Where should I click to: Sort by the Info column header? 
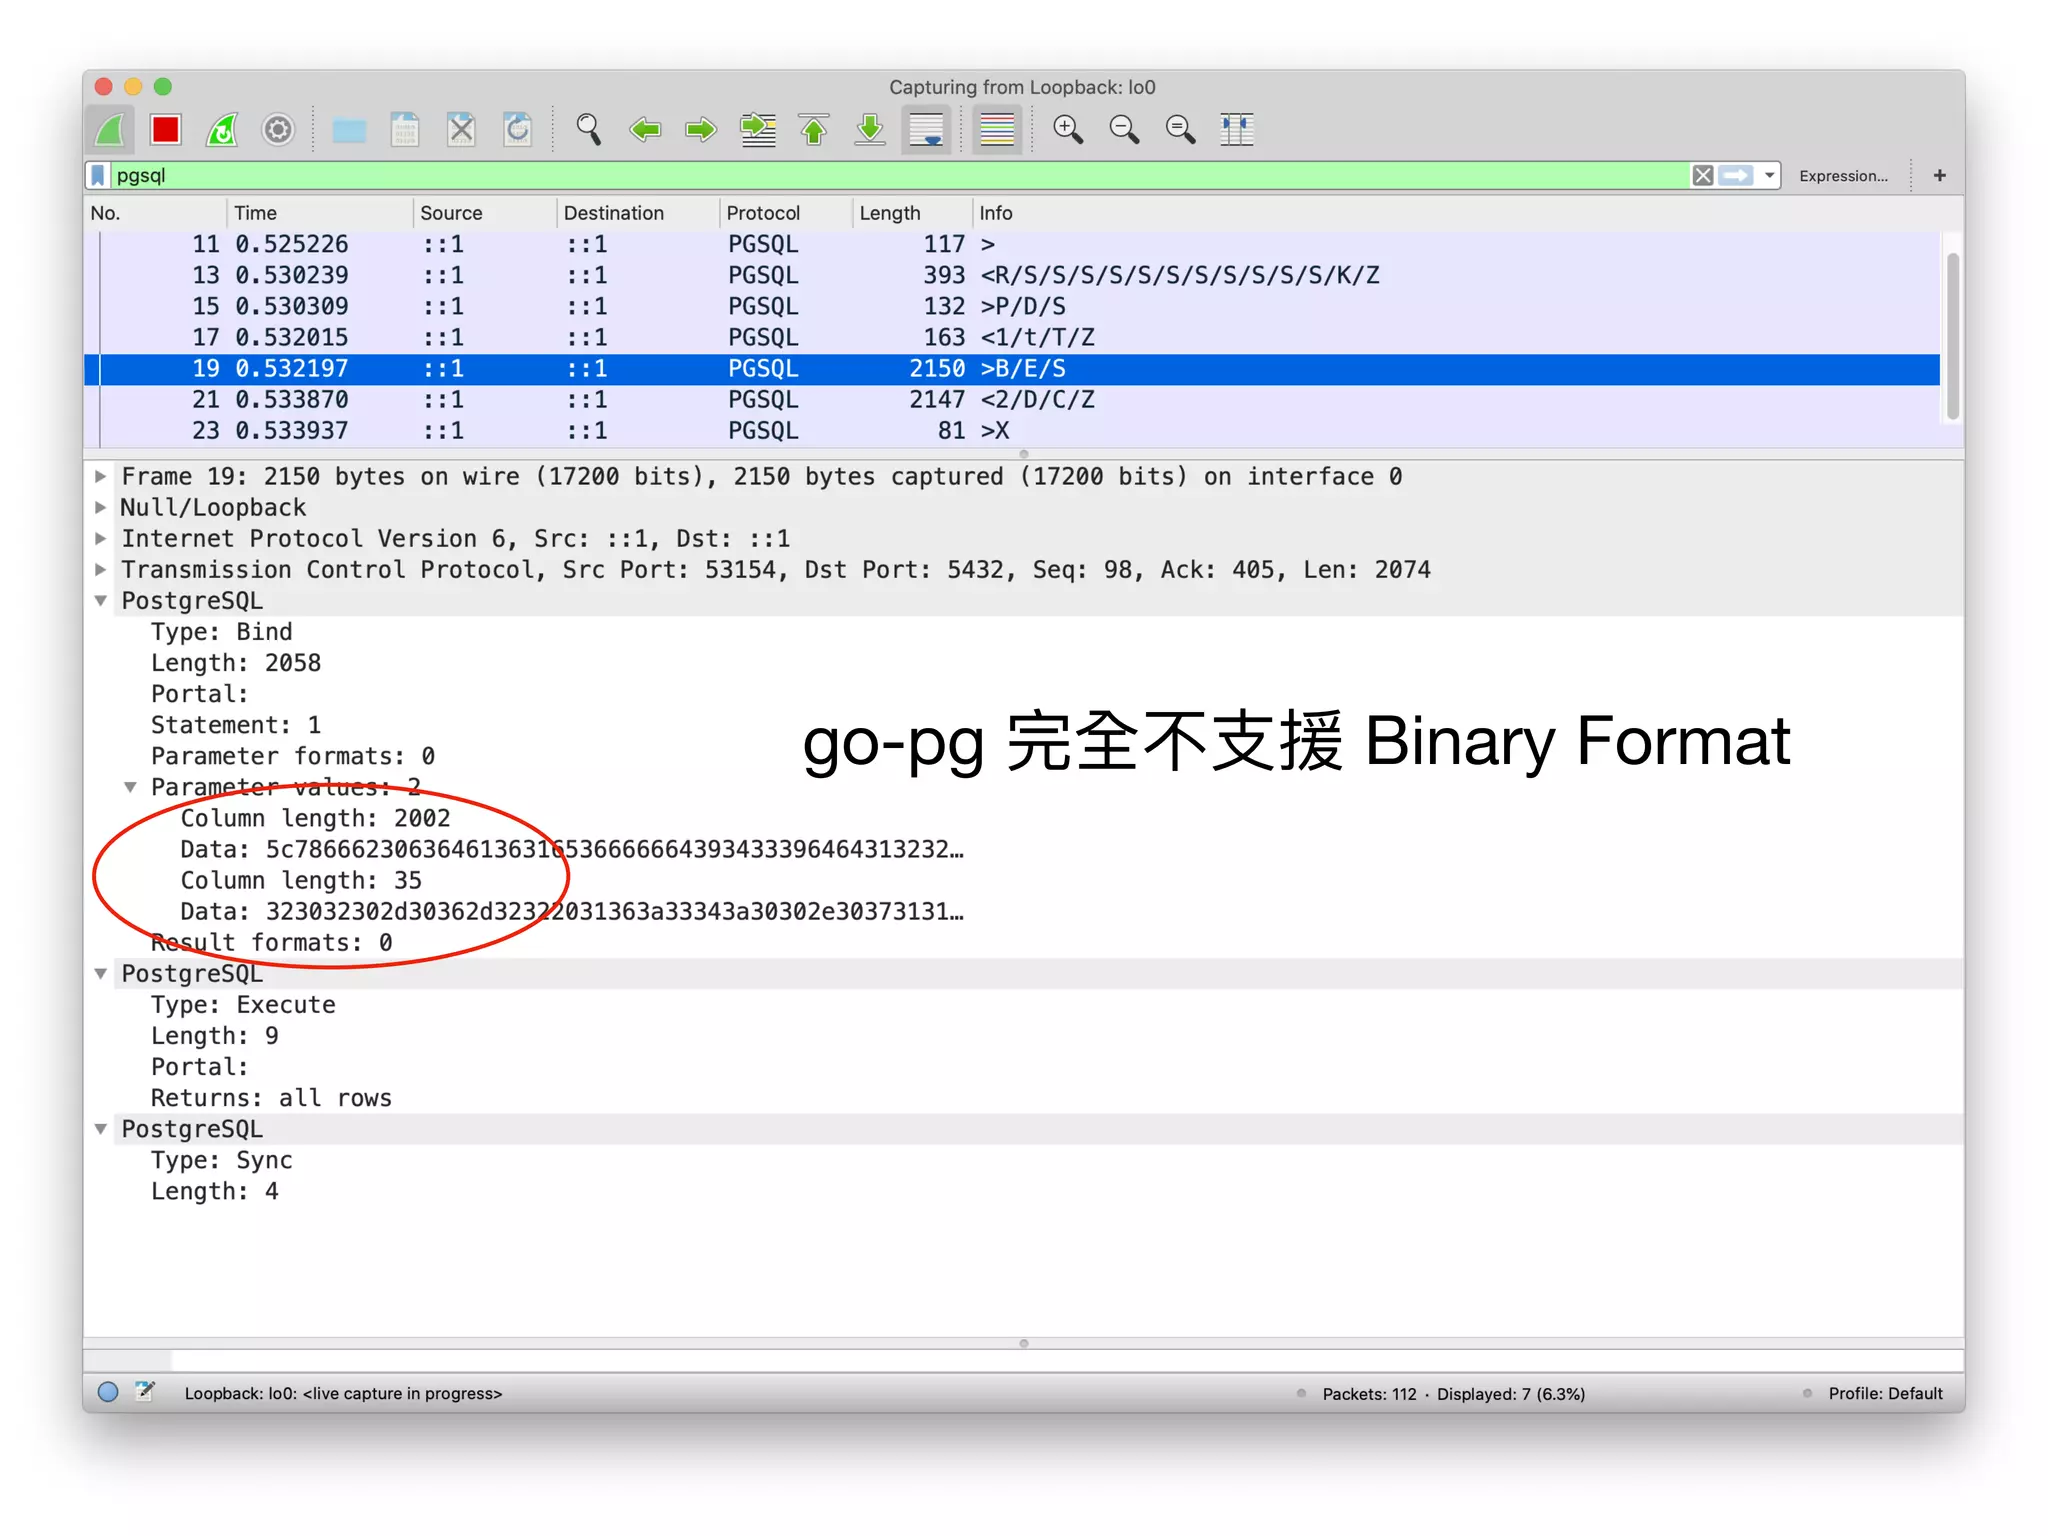[1466, 213]
